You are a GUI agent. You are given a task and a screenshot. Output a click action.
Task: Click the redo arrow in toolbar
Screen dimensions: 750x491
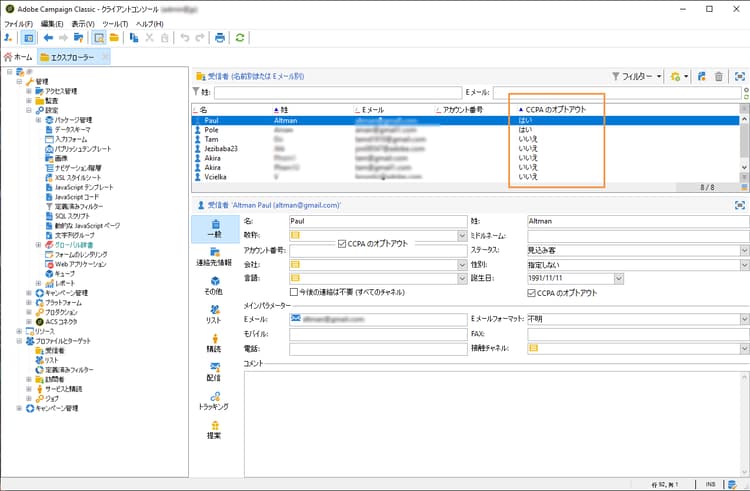pos(200,38)
